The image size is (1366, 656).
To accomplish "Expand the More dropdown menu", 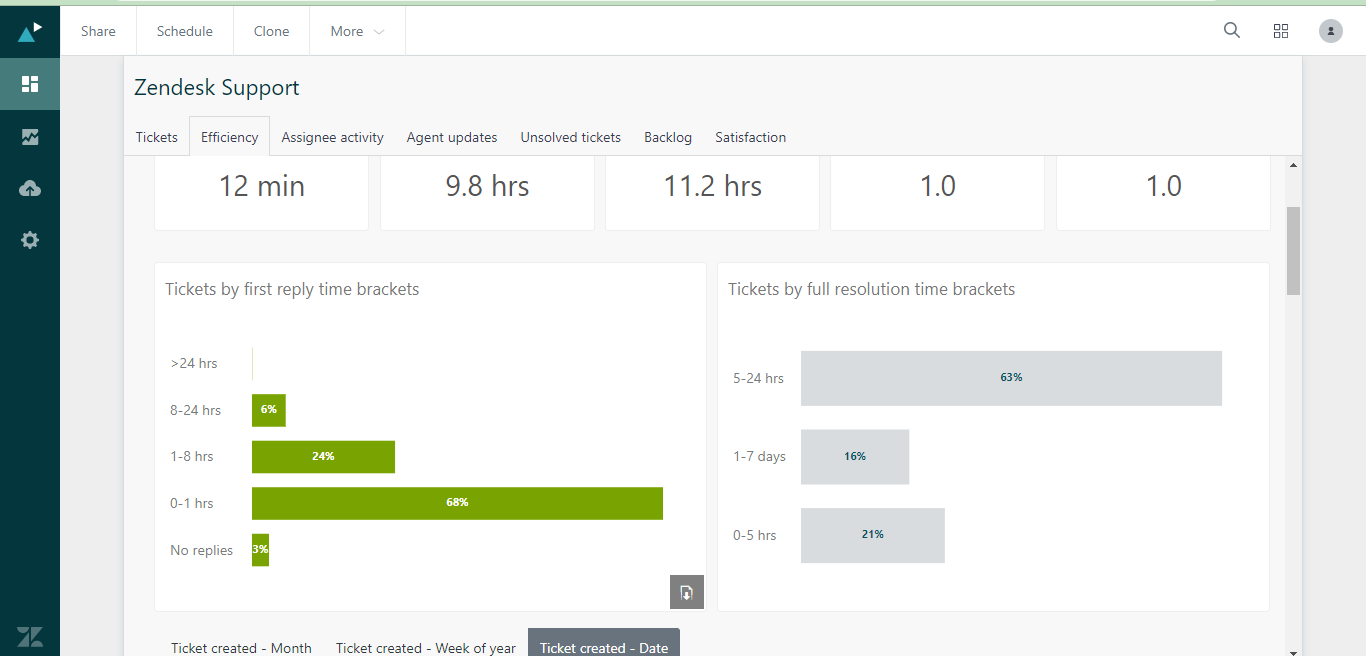I will (x=357, y=31).
